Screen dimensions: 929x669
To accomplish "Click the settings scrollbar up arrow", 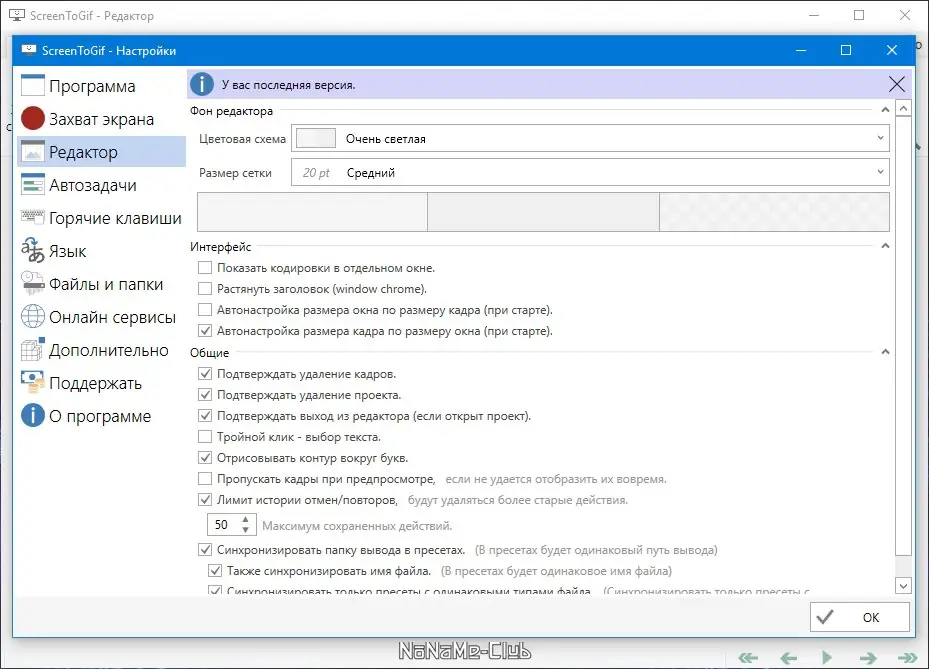I will [903, 108].
